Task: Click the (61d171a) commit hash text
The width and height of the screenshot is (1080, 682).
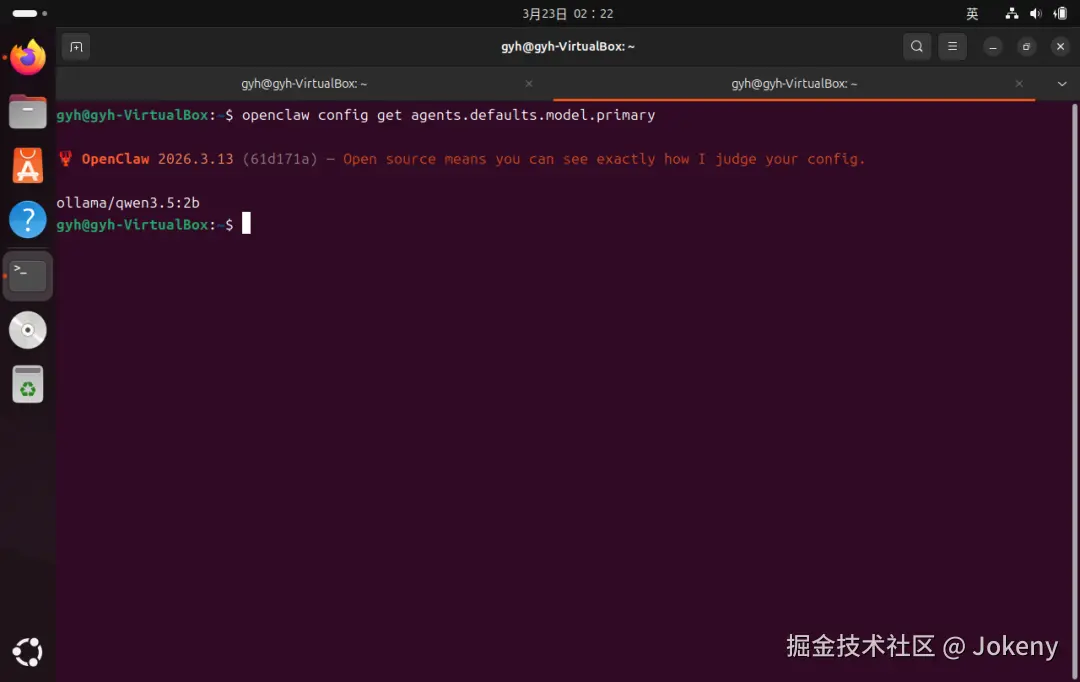Action: click(x=280, y=159)
